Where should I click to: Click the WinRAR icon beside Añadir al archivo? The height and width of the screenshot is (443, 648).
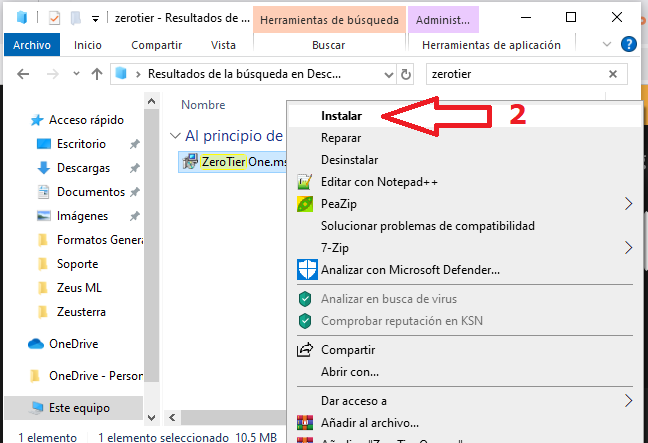pyautogui.click(x=305, y=423)
